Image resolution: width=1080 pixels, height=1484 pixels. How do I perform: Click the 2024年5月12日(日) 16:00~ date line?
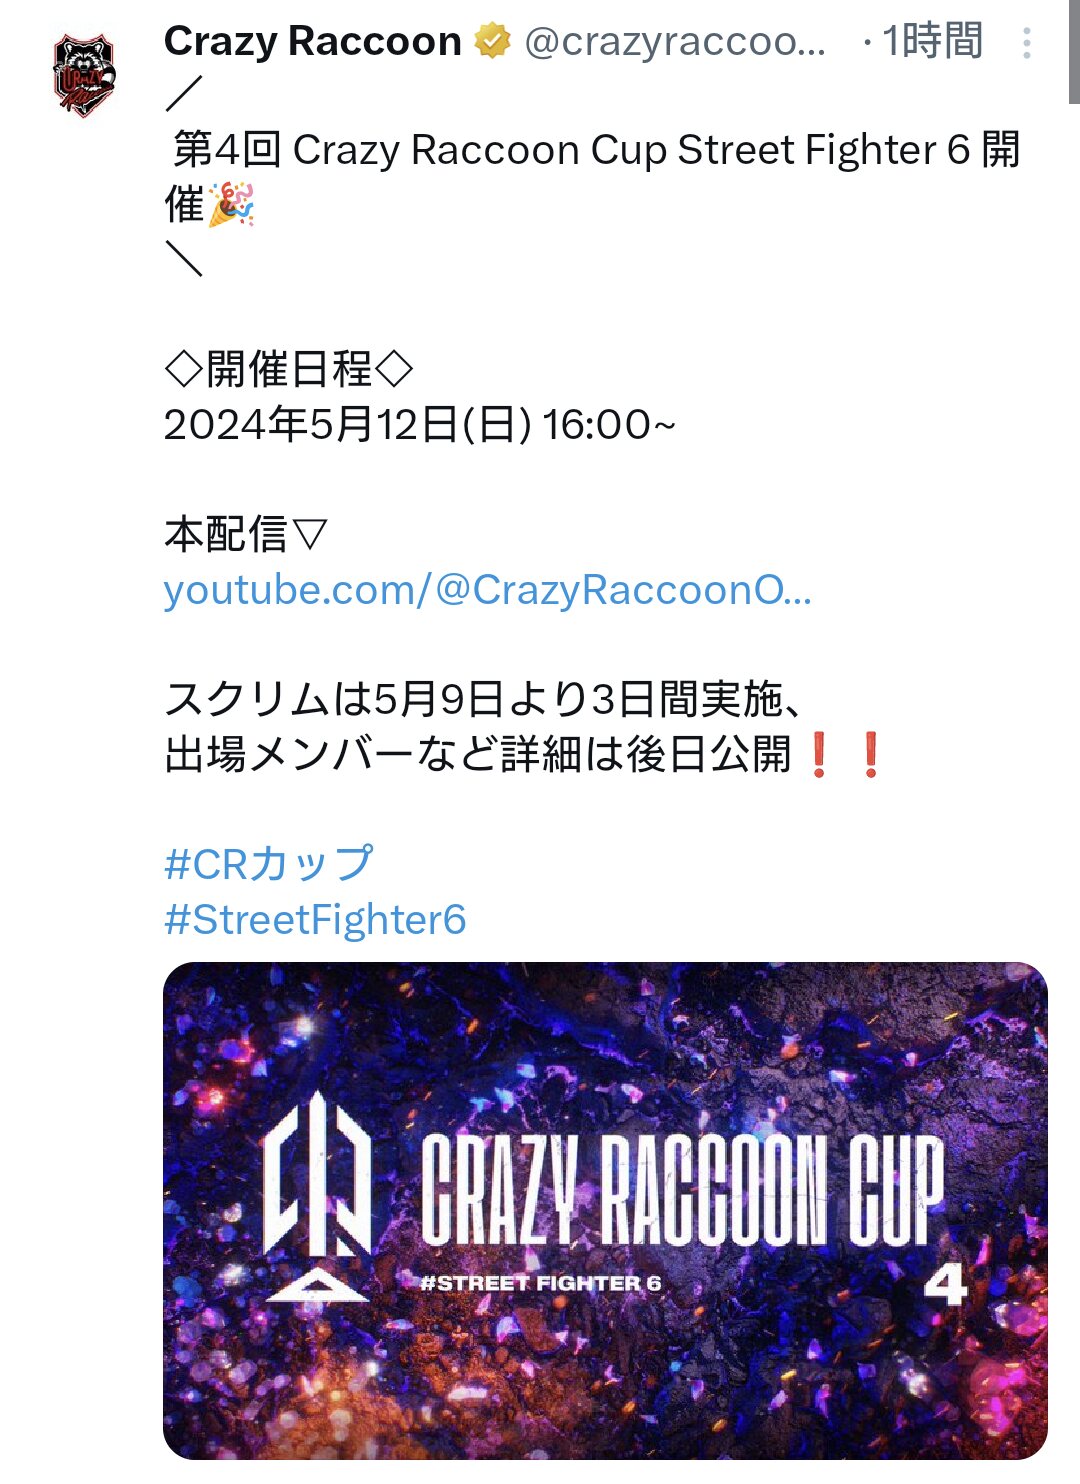click(420, 424)
